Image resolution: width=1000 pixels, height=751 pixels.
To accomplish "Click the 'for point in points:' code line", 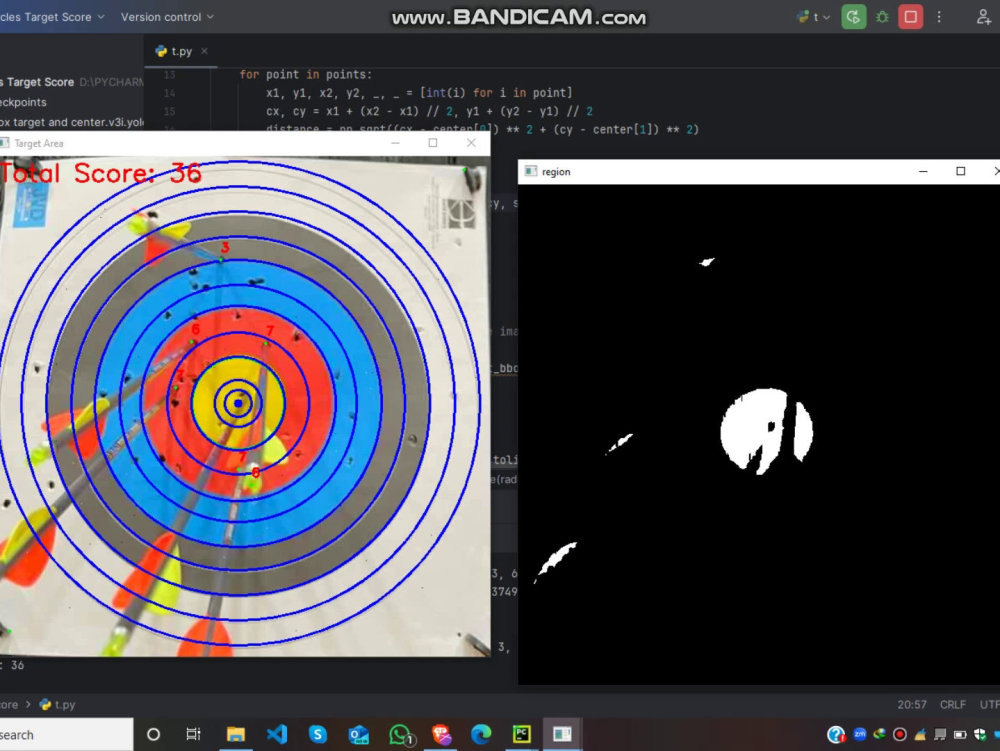I will click(305, 75).
